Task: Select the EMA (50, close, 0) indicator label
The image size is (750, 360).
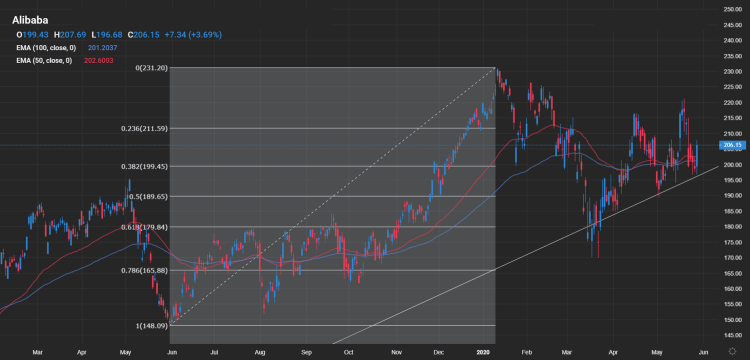Action: click(44, 61)
